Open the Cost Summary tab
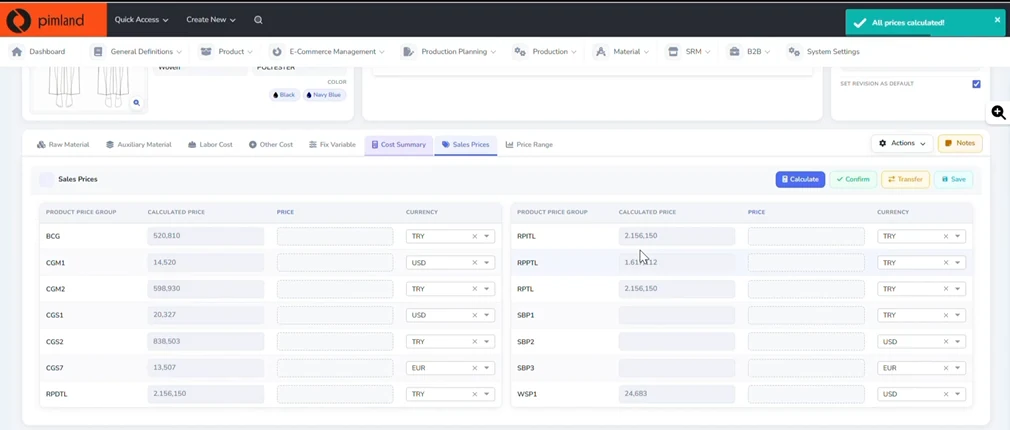The height and width of the screenshot is (430, 1010). pyautogui.click(x=398, y=145)
